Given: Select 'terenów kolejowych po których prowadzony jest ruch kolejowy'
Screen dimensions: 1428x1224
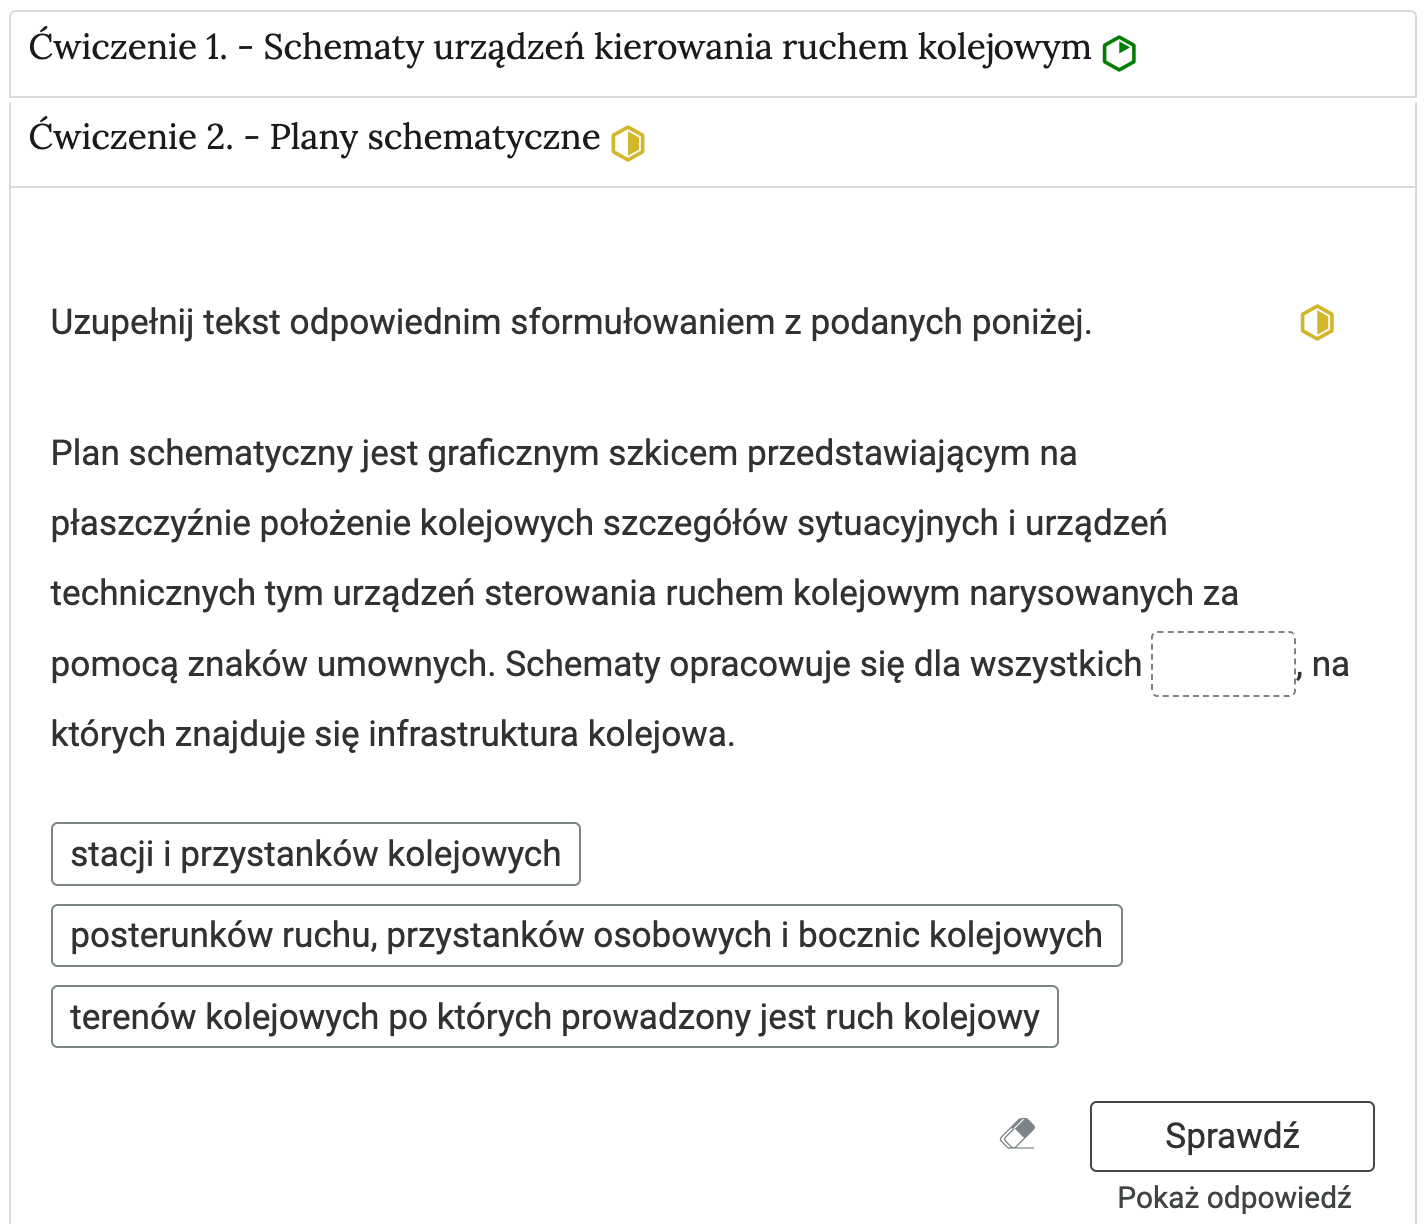Looking at the screenshot, I should pos(555,1016).
